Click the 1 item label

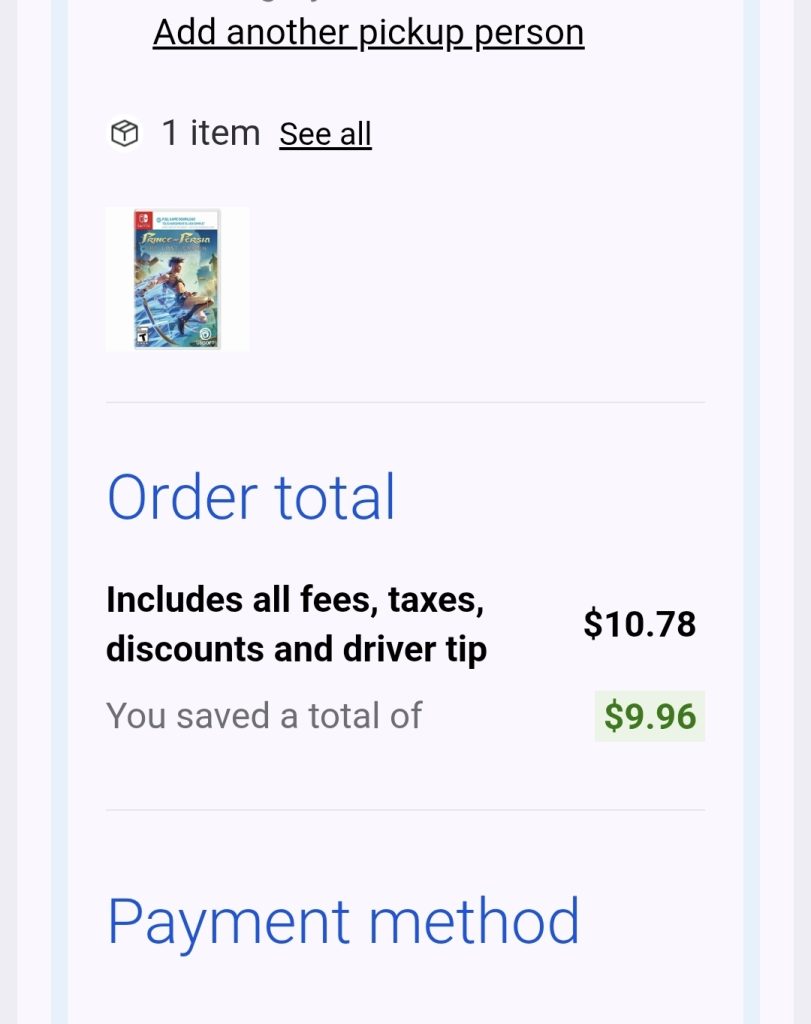click(210, 133)
